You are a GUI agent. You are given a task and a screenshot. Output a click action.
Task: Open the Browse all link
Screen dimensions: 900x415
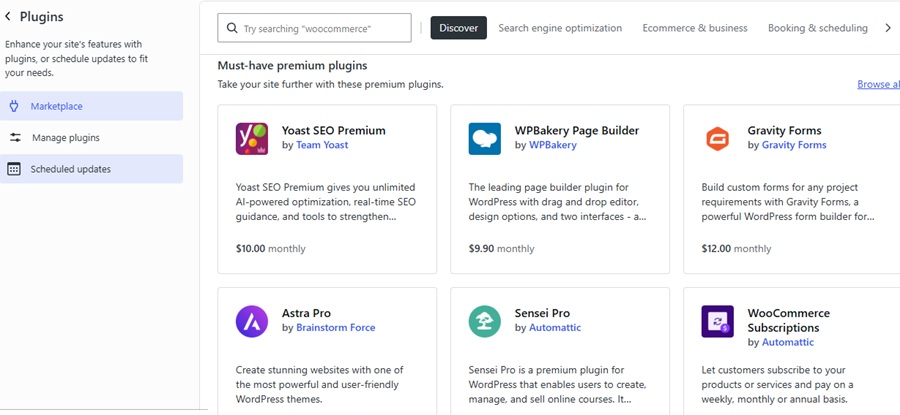click(x=878, y=84)
